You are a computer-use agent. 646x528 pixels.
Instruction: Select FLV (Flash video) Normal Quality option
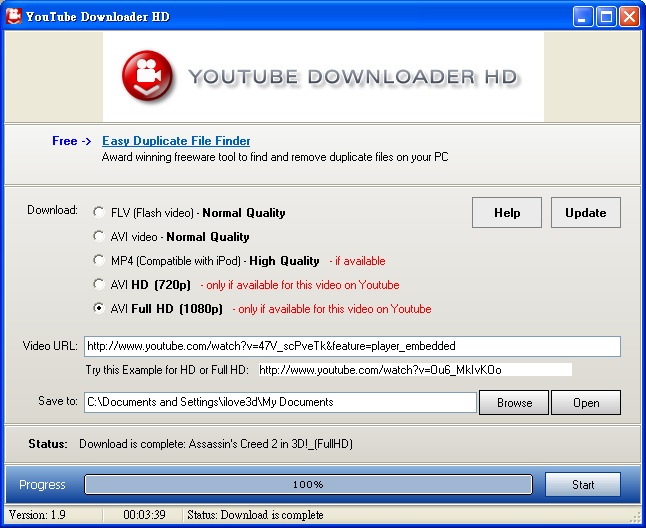pos(98,212)
